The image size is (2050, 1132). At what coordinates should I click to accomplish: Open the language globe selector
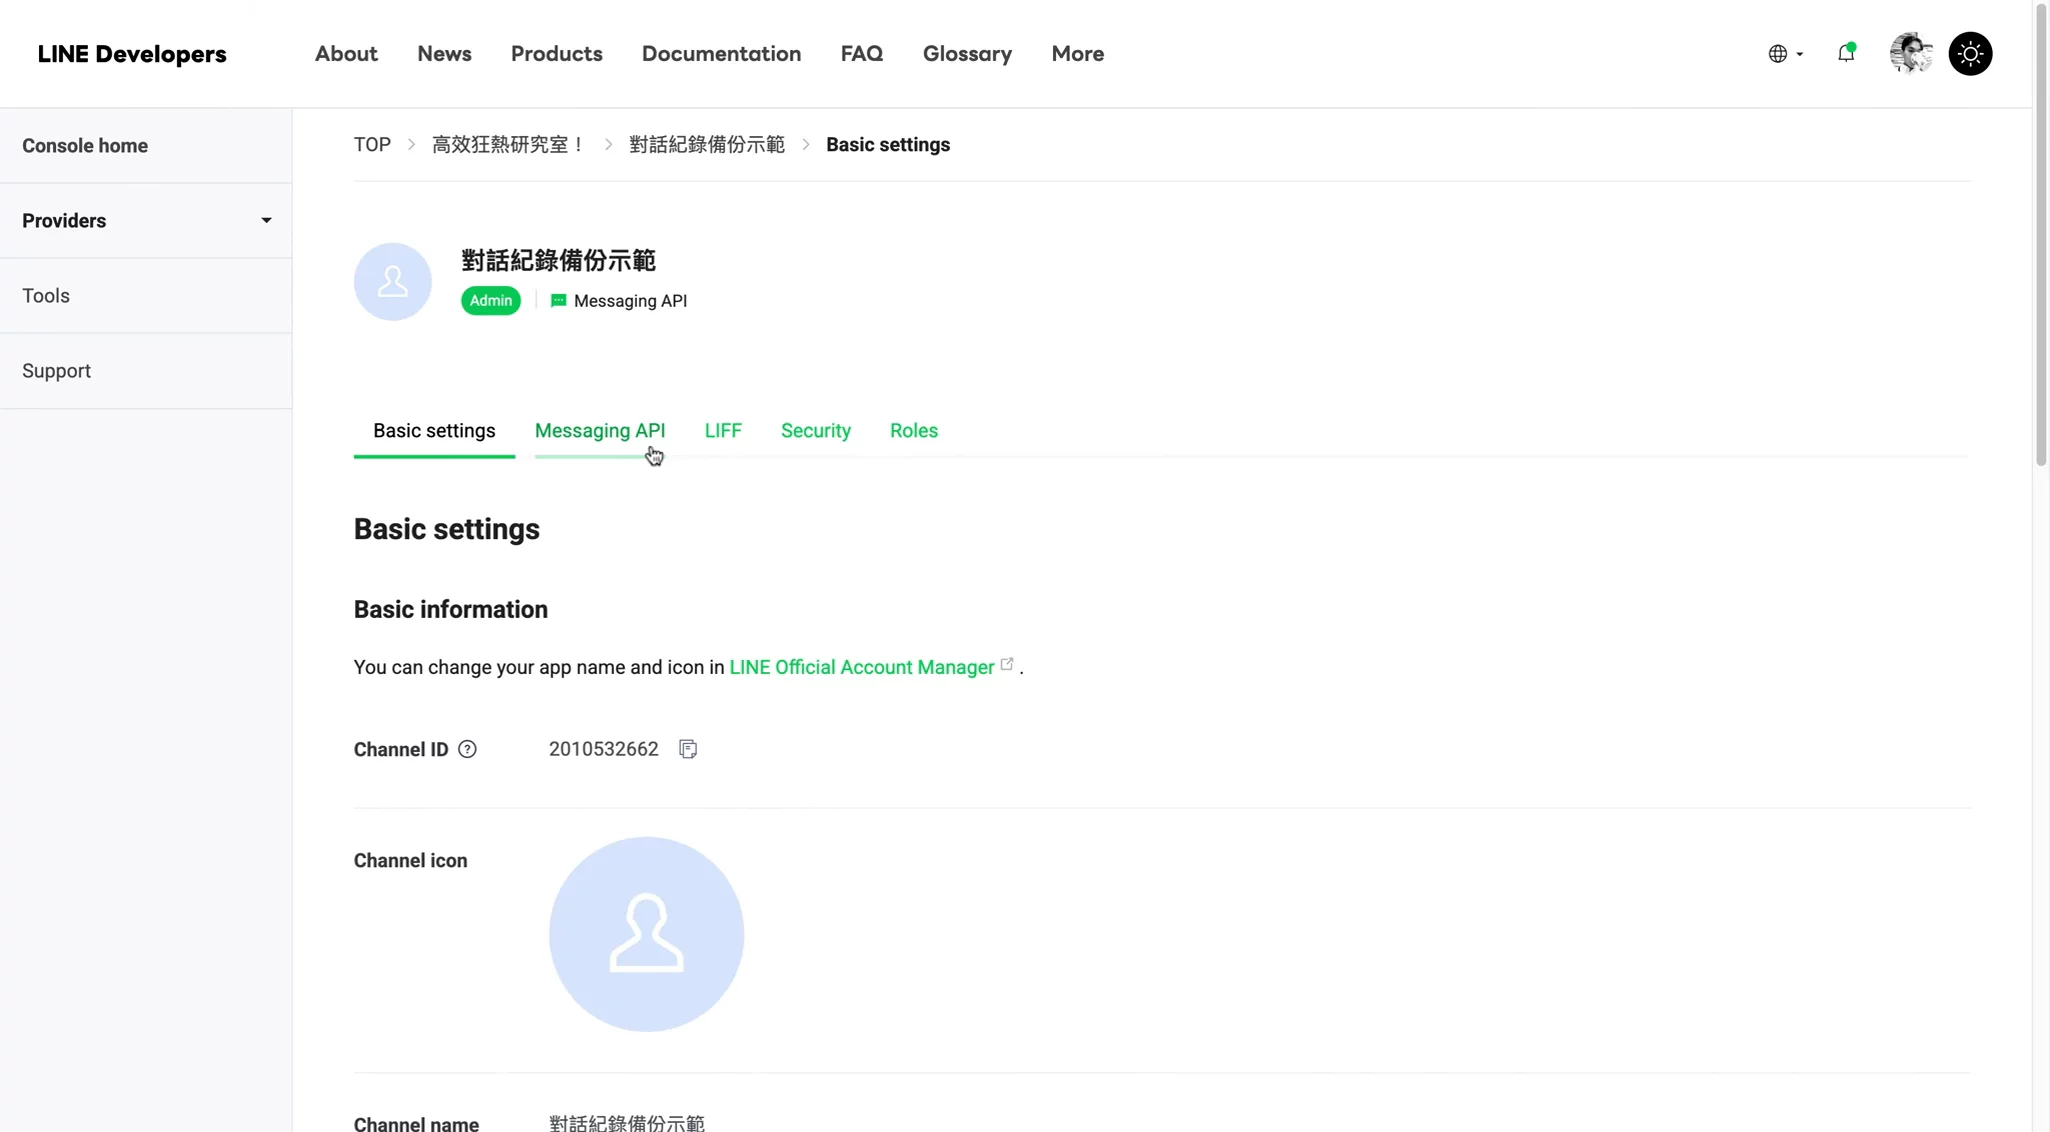[1785, 54]
